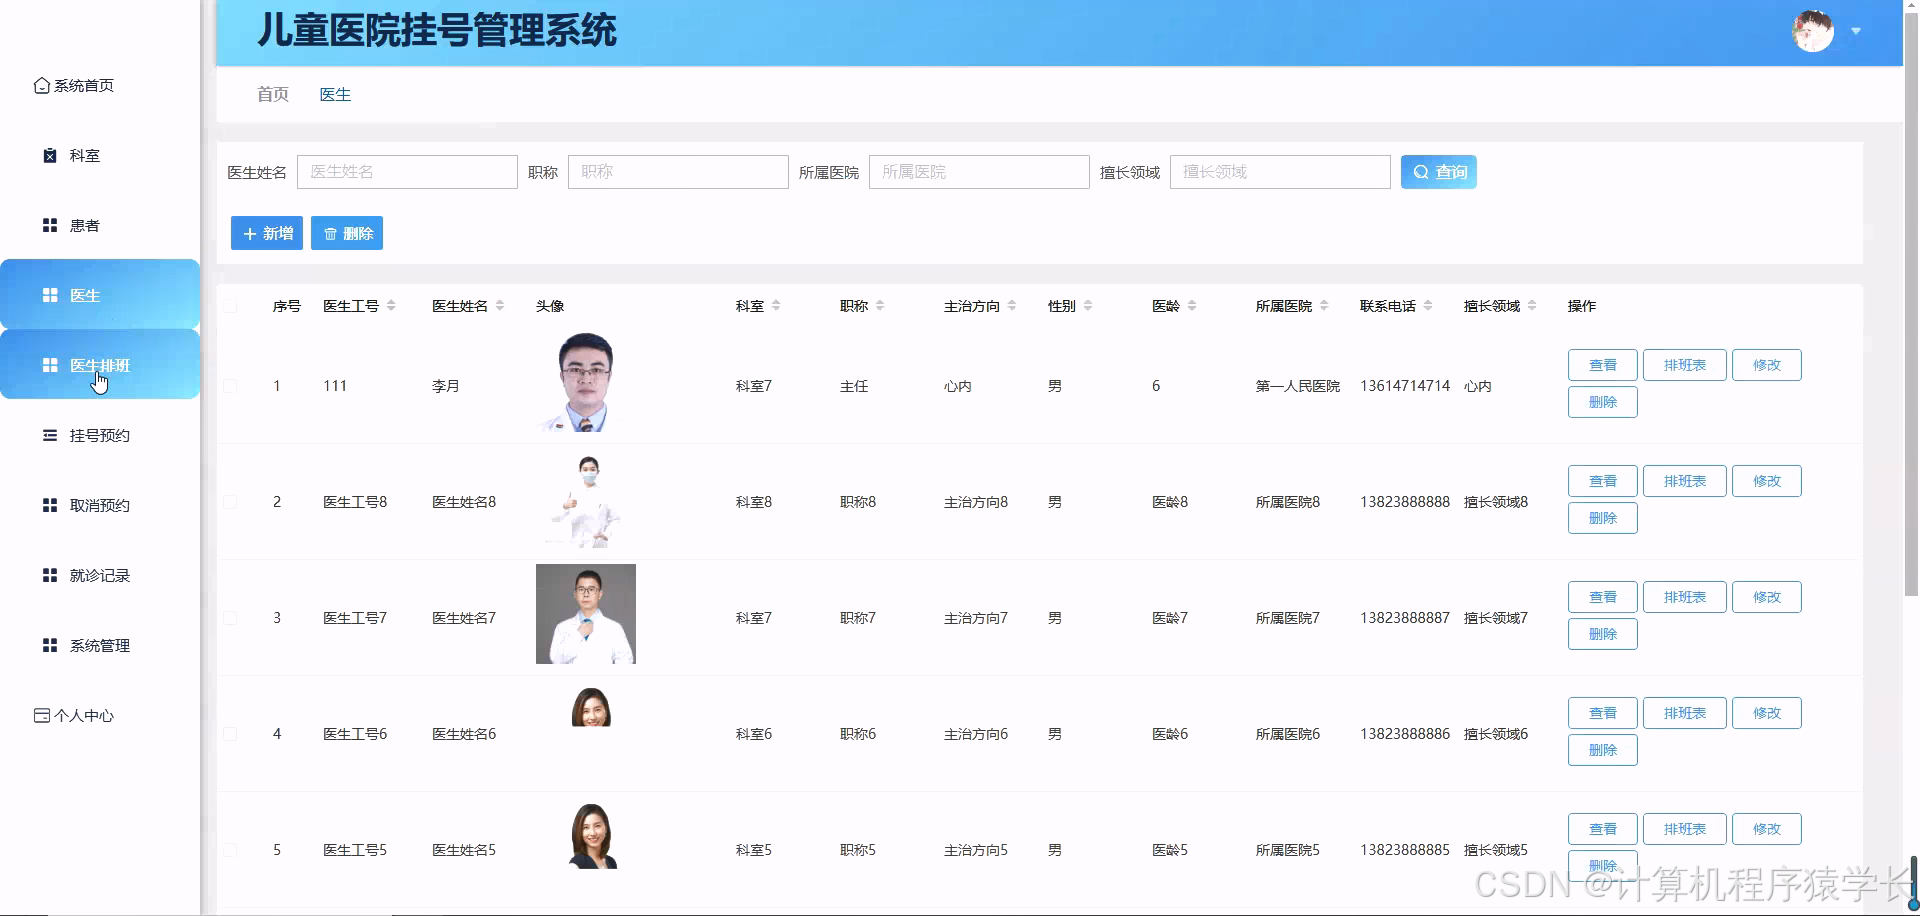Open the 系统管理 system management icon
The width and height of the screenshot is (1920, 916).
[x=51, y=645]
